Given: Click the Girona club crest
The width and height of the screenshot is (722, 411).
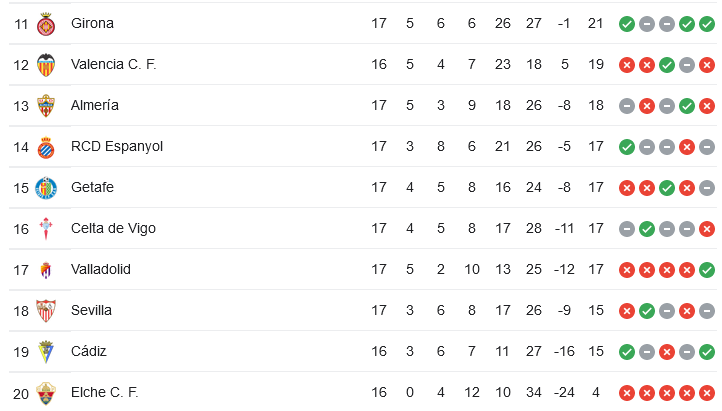Looking at the screenshot, I should [46, 24].
